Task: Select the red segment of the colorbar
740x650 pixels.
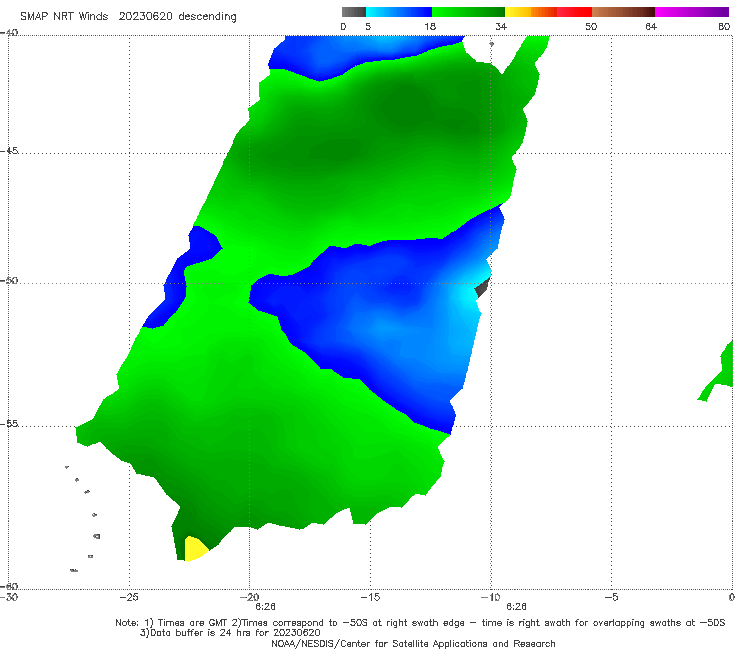Action: (x=574, y=12)
